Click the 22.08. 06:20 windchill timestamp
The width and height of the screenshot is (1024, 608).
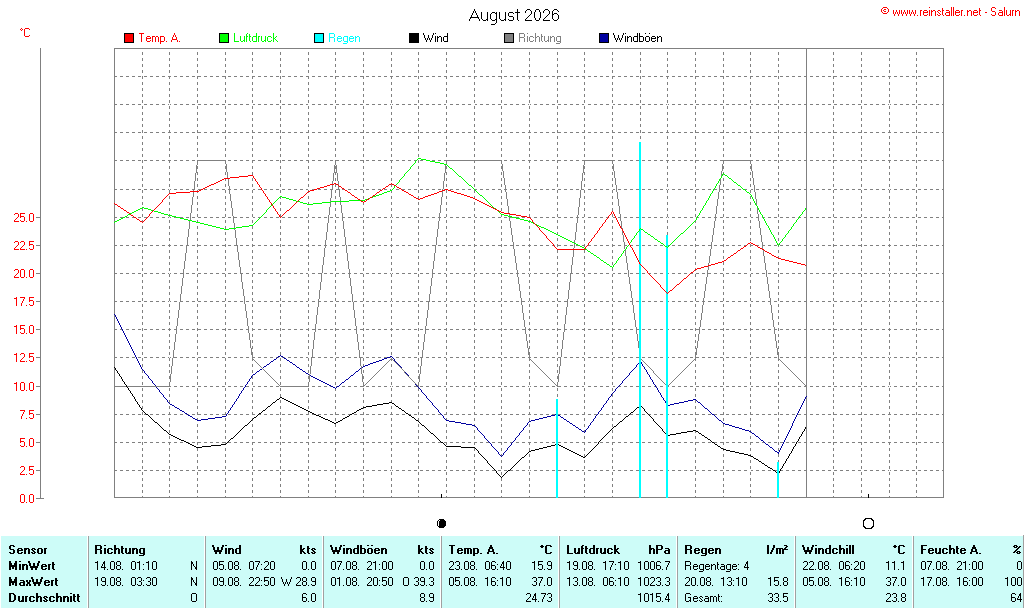(x=834, y=566)
